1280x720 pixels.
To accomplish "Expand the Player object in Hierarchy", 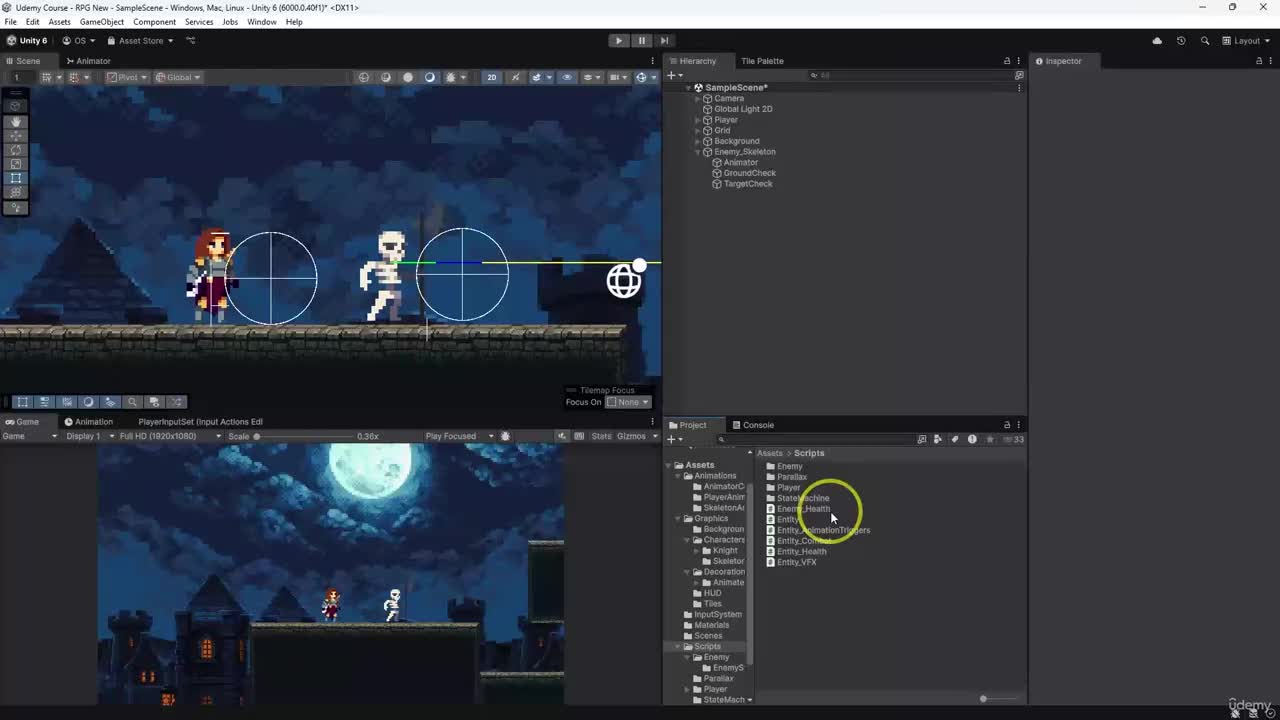I will click(698, 120).
